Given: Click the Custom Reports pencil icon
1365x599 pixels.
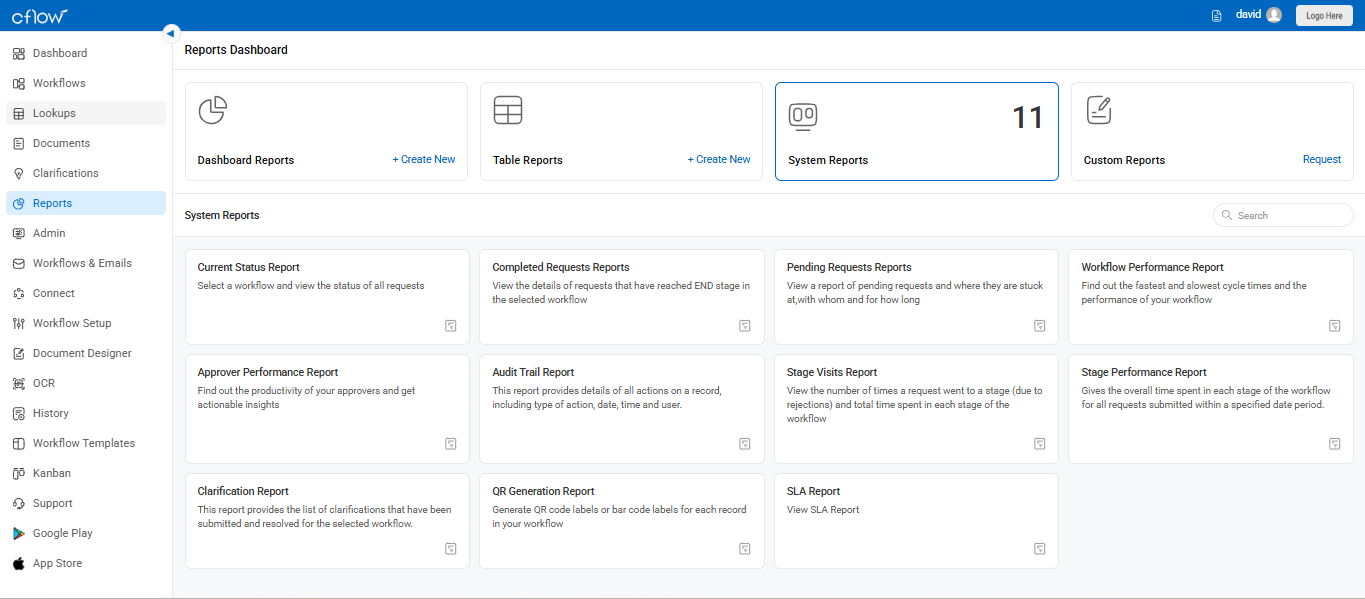Looking at the screenshot, I should coord(1099,110).
